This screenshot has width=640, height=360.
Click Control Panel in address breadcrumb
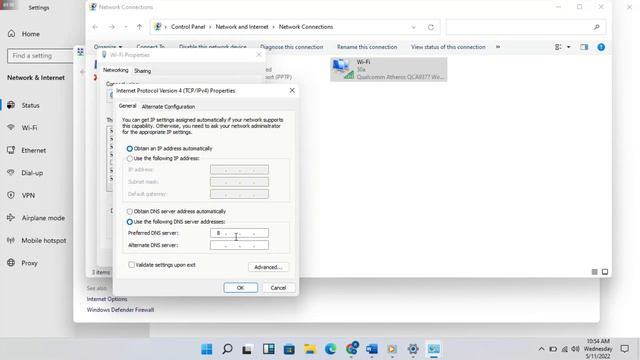point(188,27)
